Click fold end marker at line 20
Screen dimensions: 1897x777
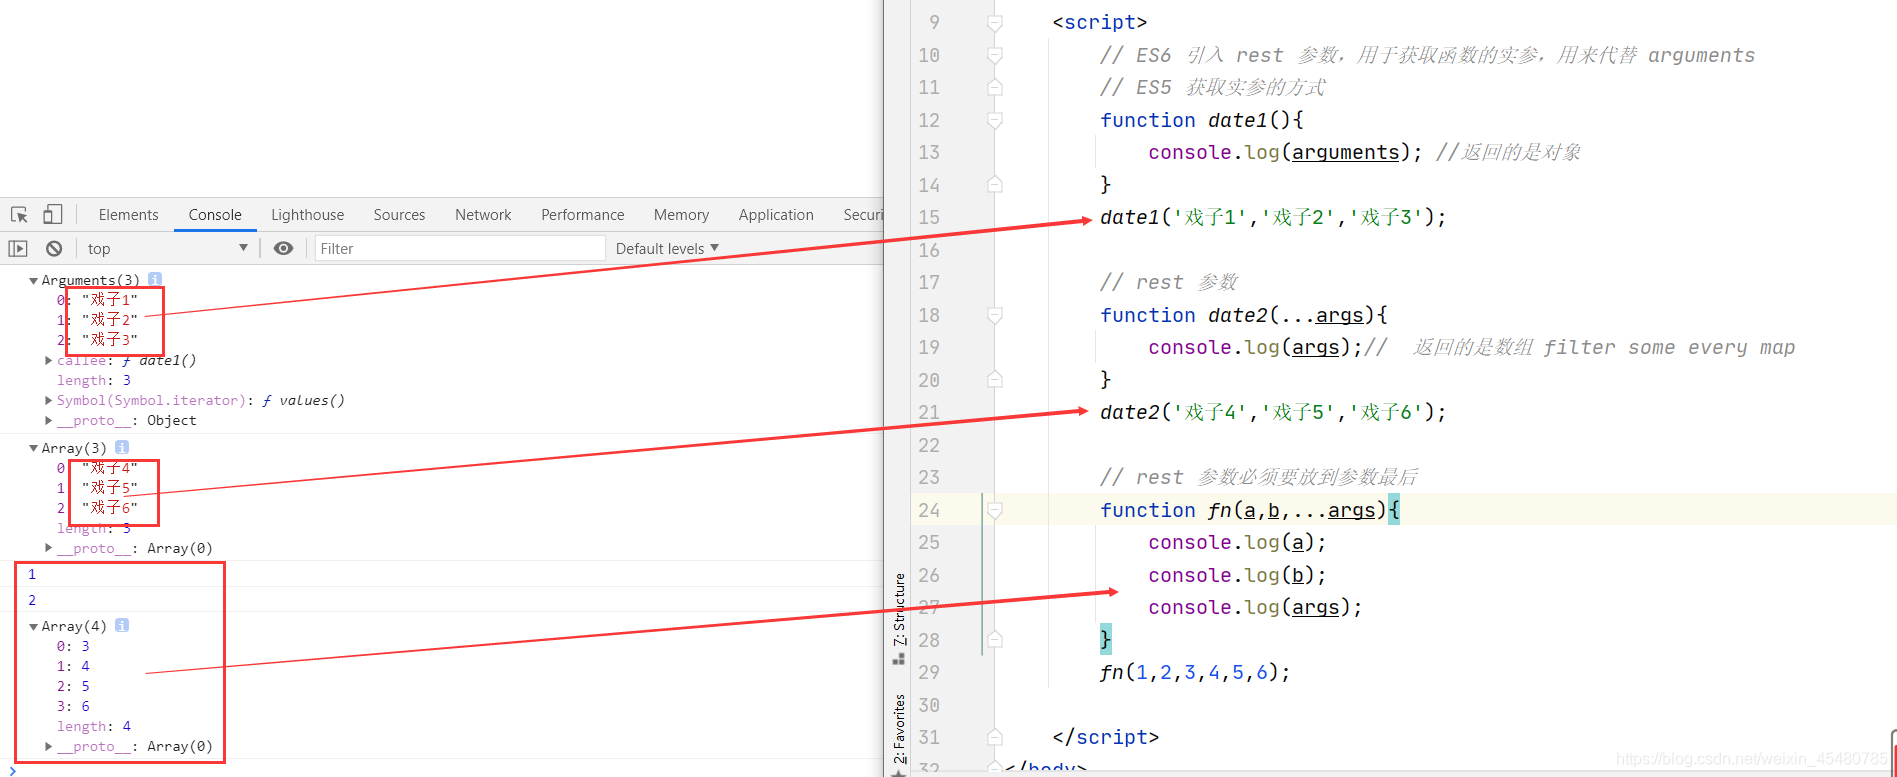994,380
